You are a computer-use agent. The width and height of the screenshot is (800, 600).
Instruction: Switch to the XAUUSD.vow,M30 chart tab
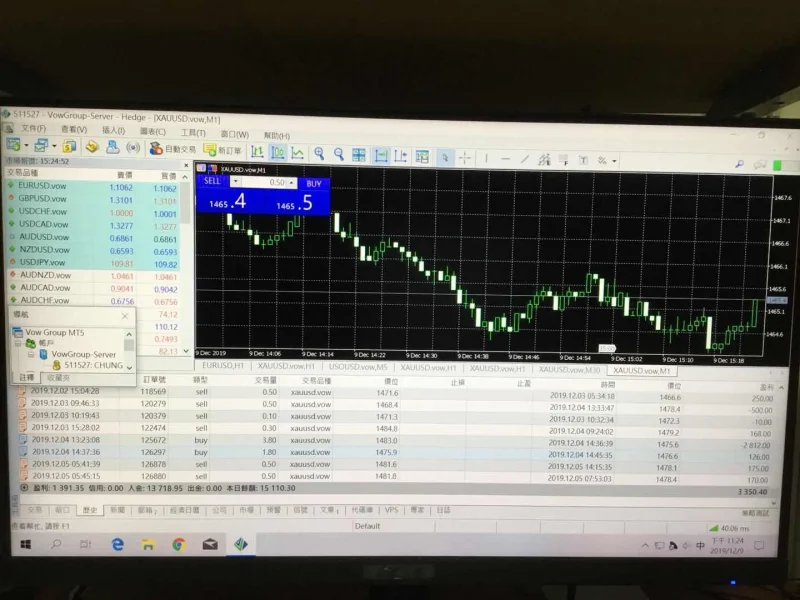pyautogui.click(x=569, y=369)
